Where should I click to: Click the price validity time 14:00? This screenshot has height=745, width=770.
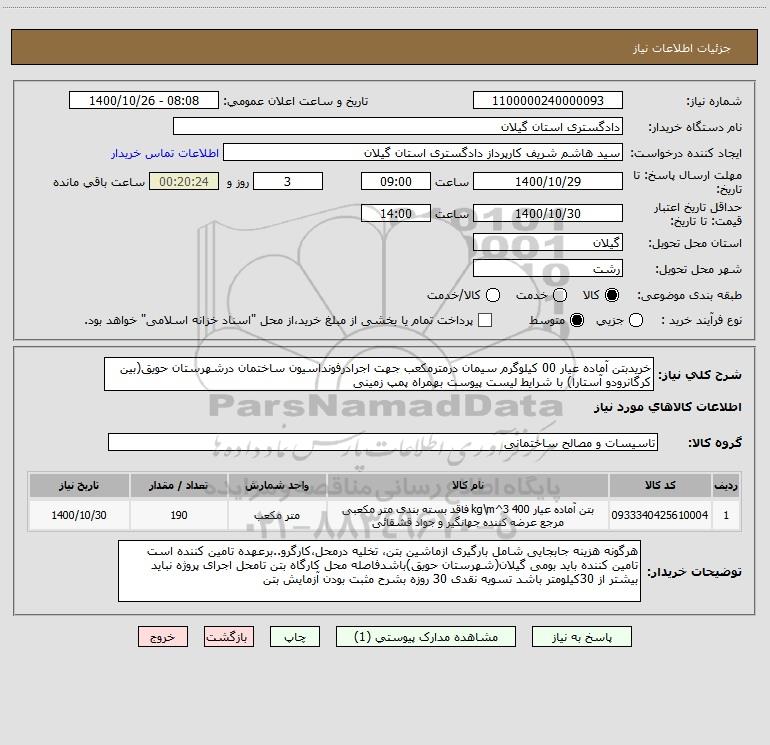pyautogui.click(x=396, y=214)
